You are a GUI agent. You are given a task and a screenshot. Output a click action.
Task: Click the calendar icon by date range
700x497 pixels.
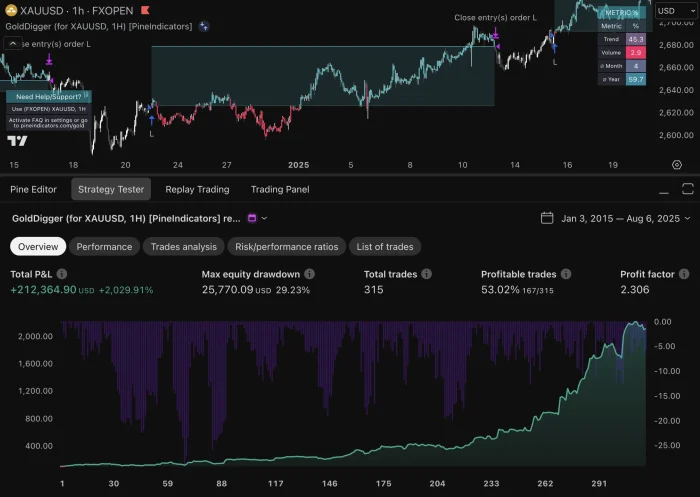point(547,218)
